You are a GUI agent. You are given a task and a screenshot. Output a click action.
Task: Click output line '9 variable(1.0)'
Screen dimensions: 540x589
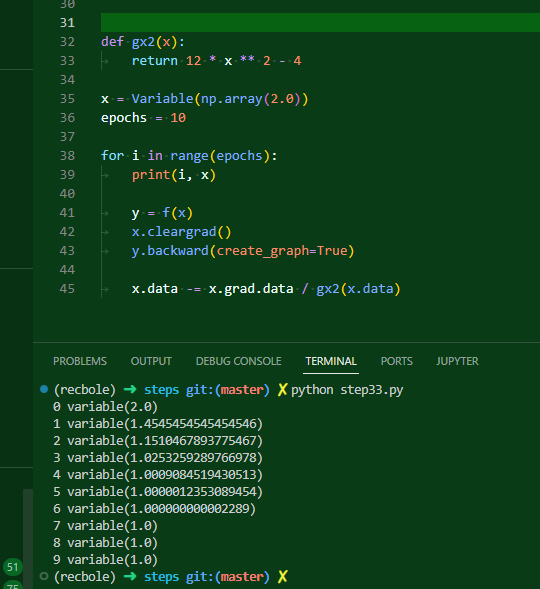(105, 560)
